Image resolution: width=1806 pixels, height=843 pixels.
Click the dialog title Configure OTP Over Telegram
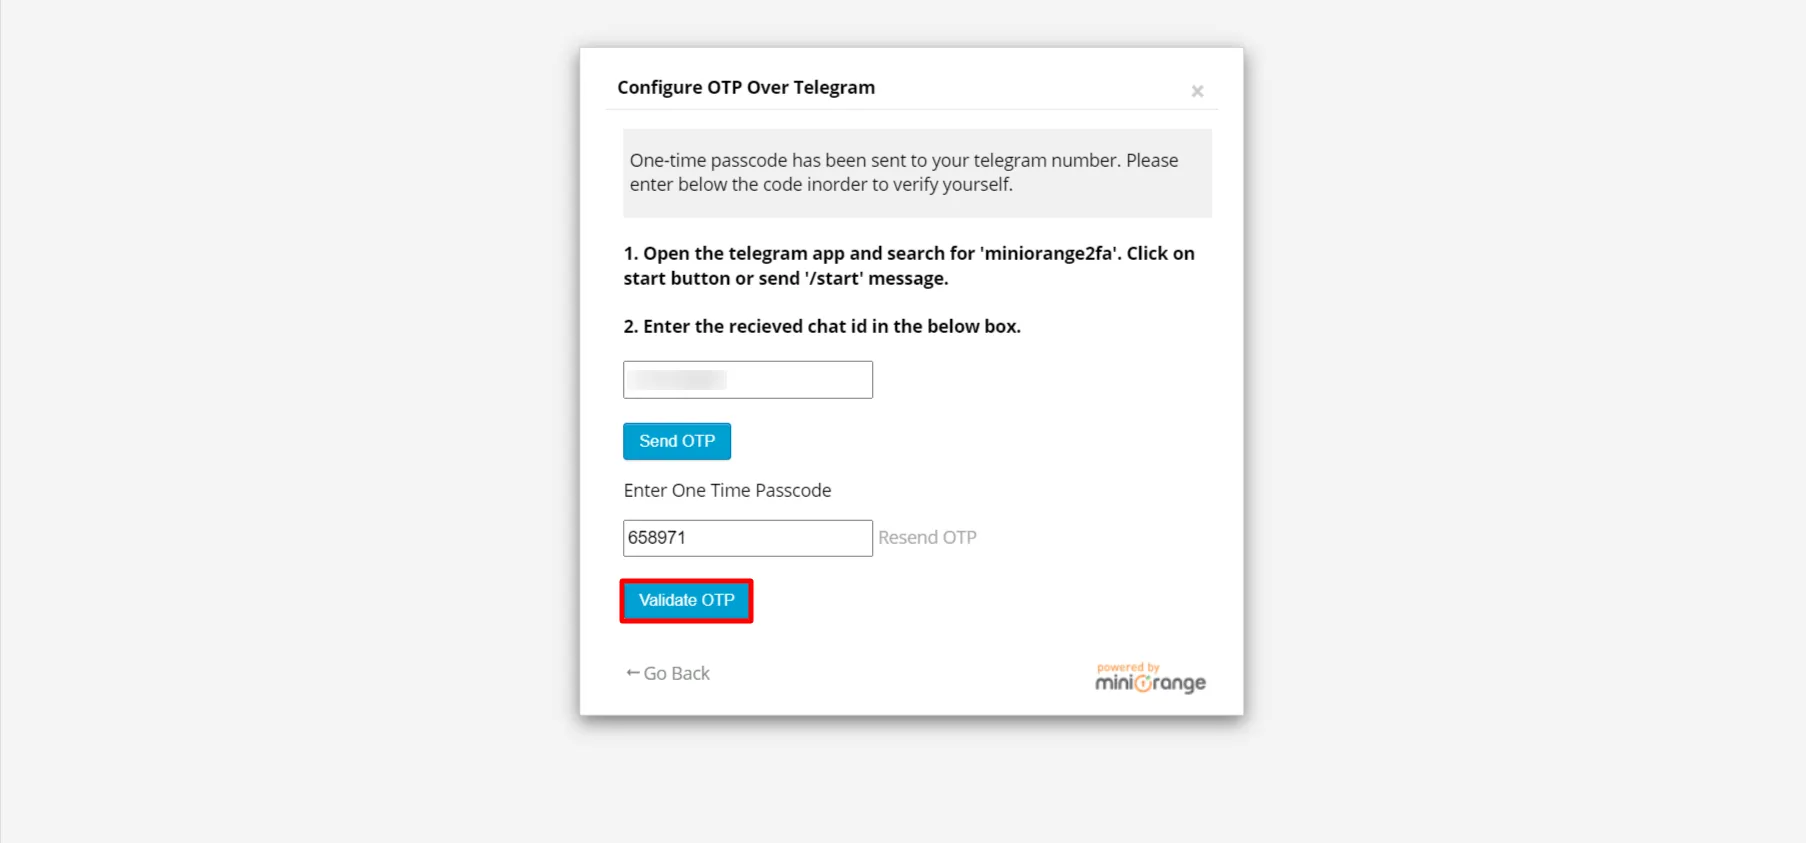pos(745,87)
